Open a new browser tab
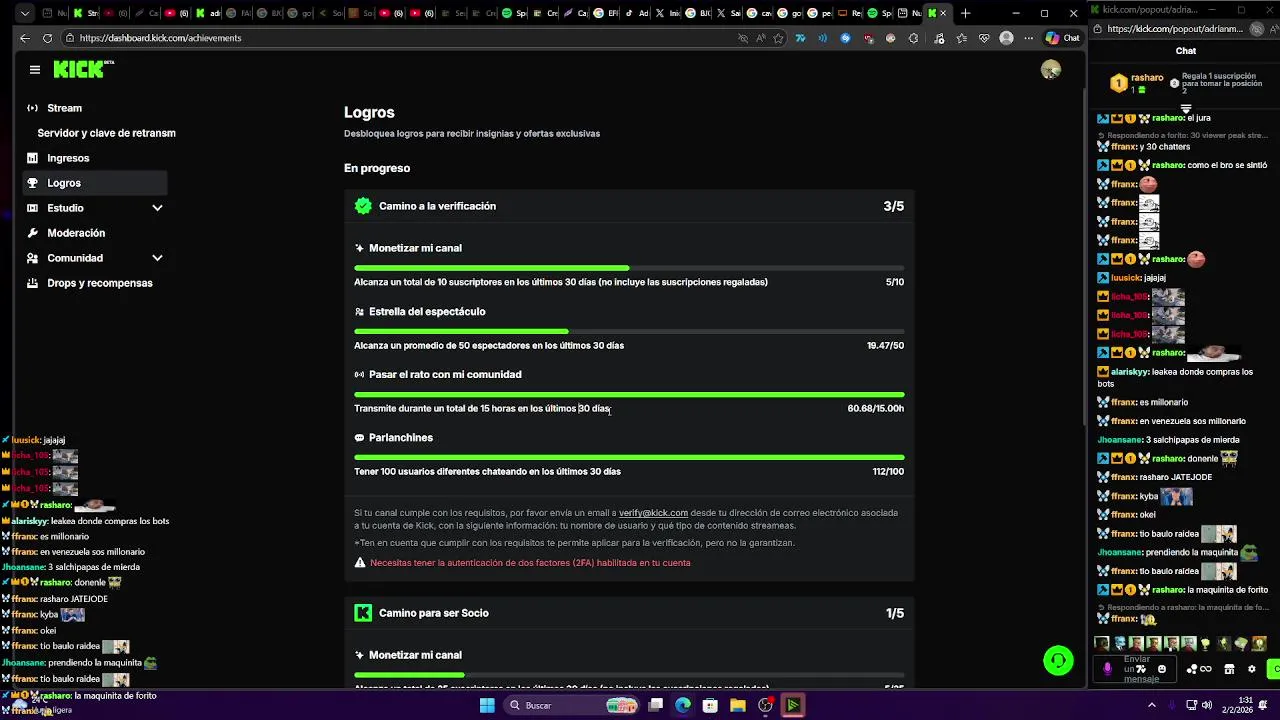The width and height of the screenshot is (1280, 720). click(965, 13)
